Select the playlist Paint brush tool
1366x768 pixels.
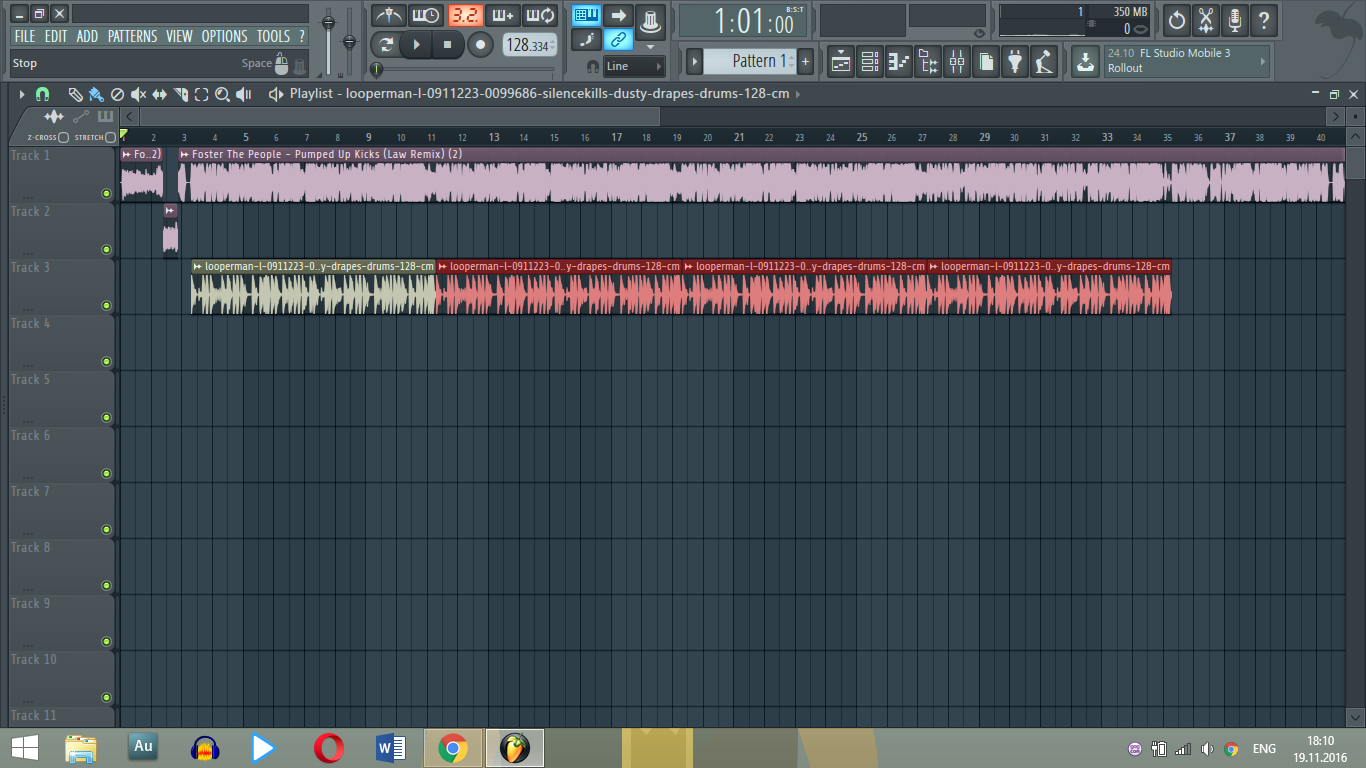tap(95, 94)
